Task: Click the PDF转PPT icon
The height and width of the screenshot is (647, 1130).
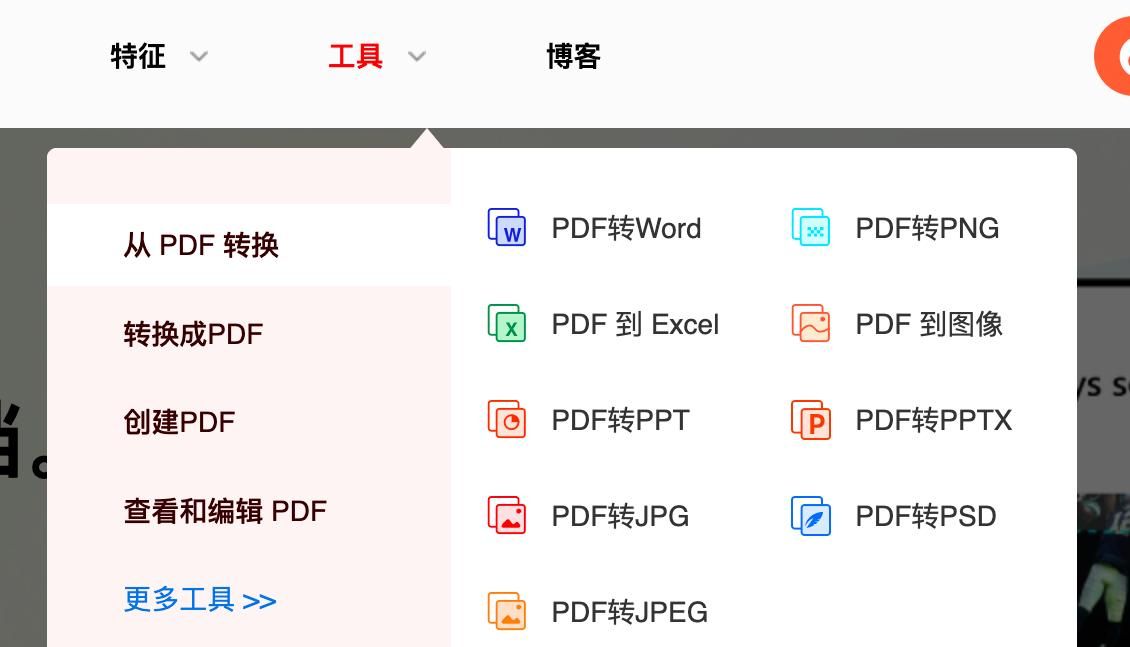Action: [x=505, y=420]
